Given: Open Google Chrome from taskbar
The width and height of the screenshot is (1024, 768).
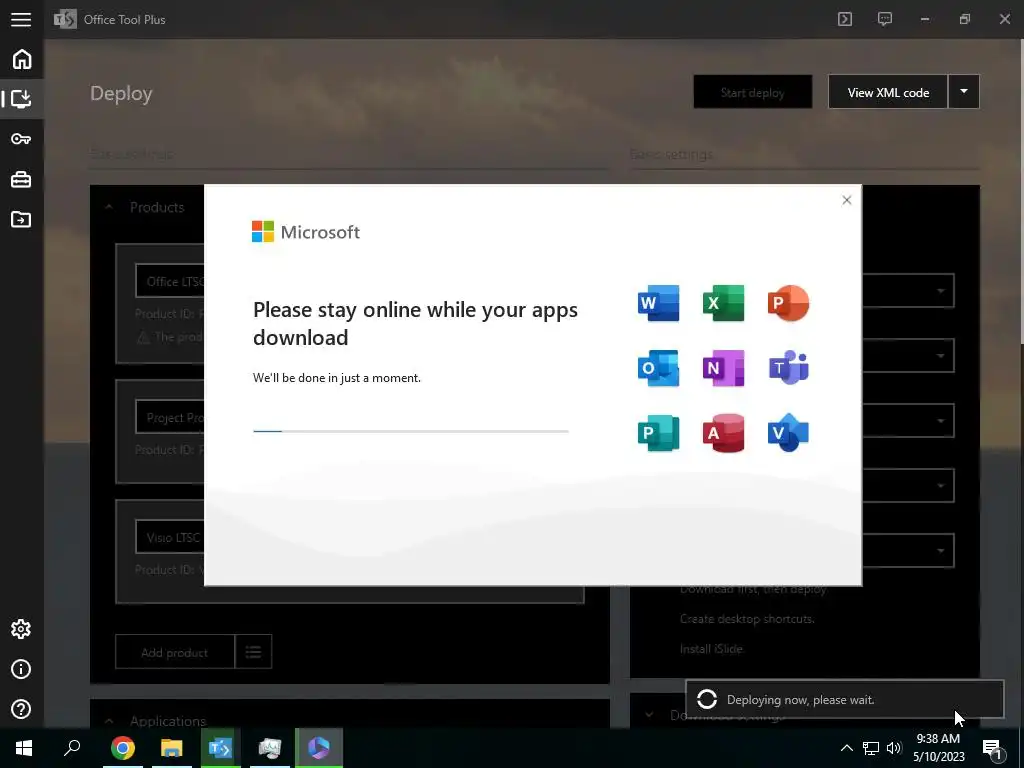Looking at the screenshot, I should tap(122, 748).
